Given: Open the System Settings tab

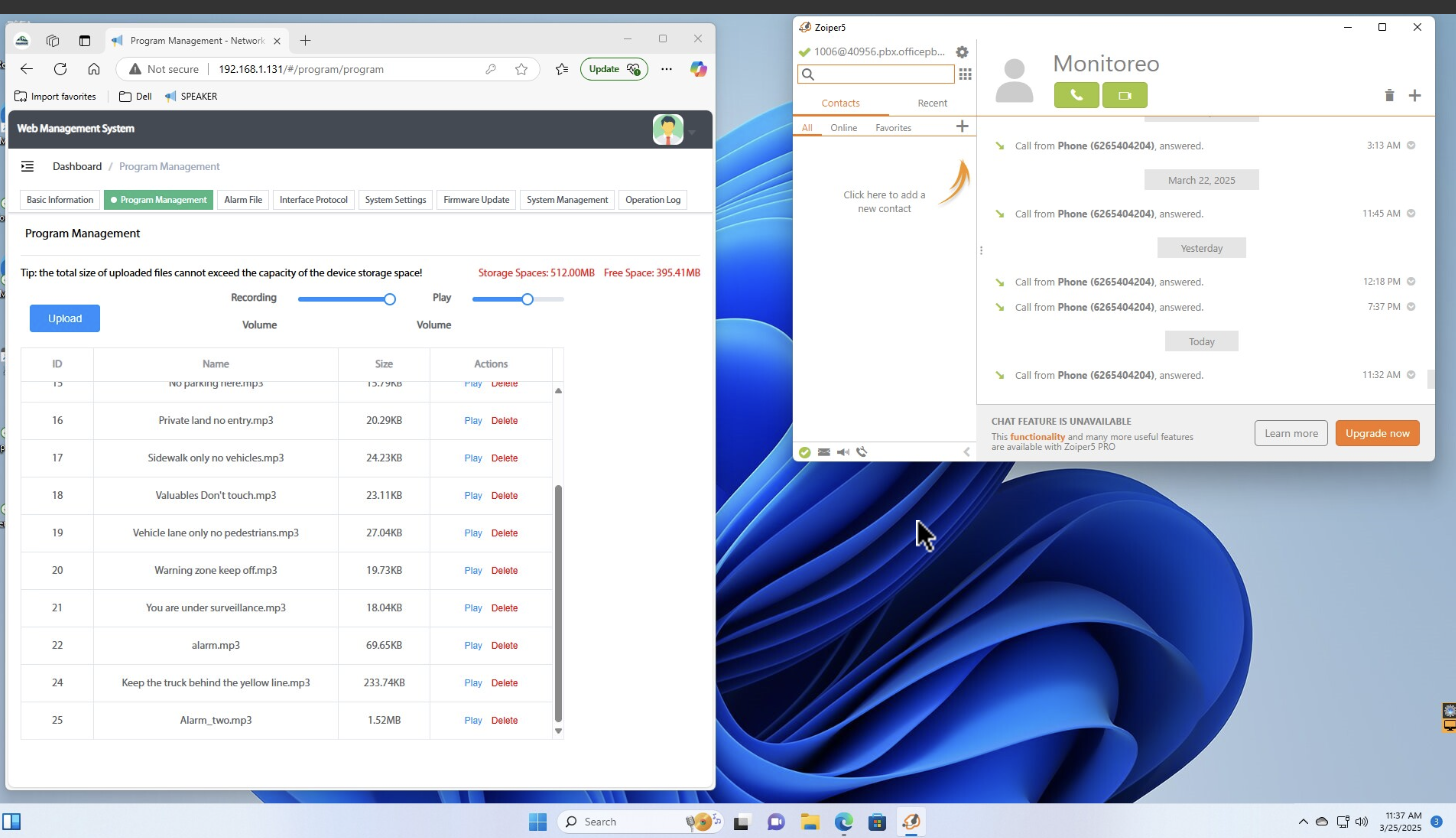Looking at the screenshot, I should coord(395,200).
